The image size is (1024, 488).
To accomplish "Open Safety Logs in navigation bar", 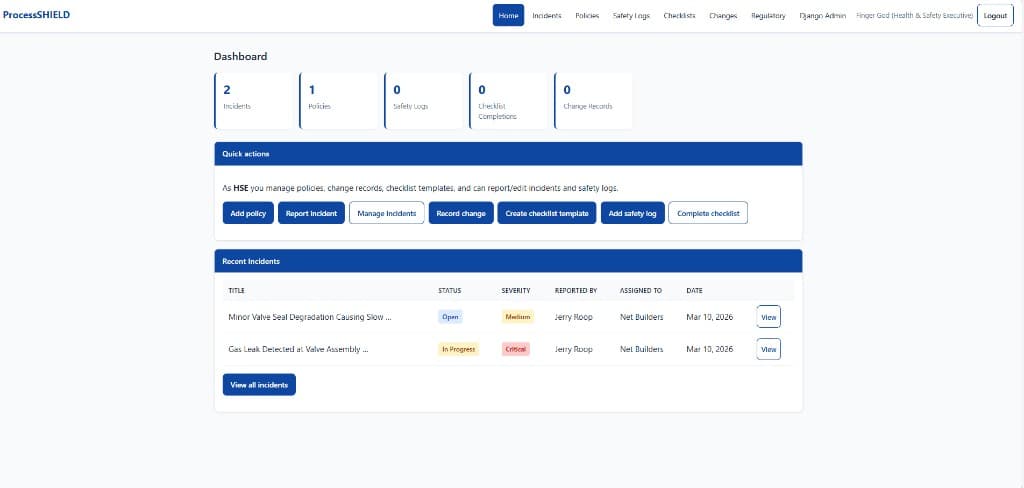I will [631, 16].
